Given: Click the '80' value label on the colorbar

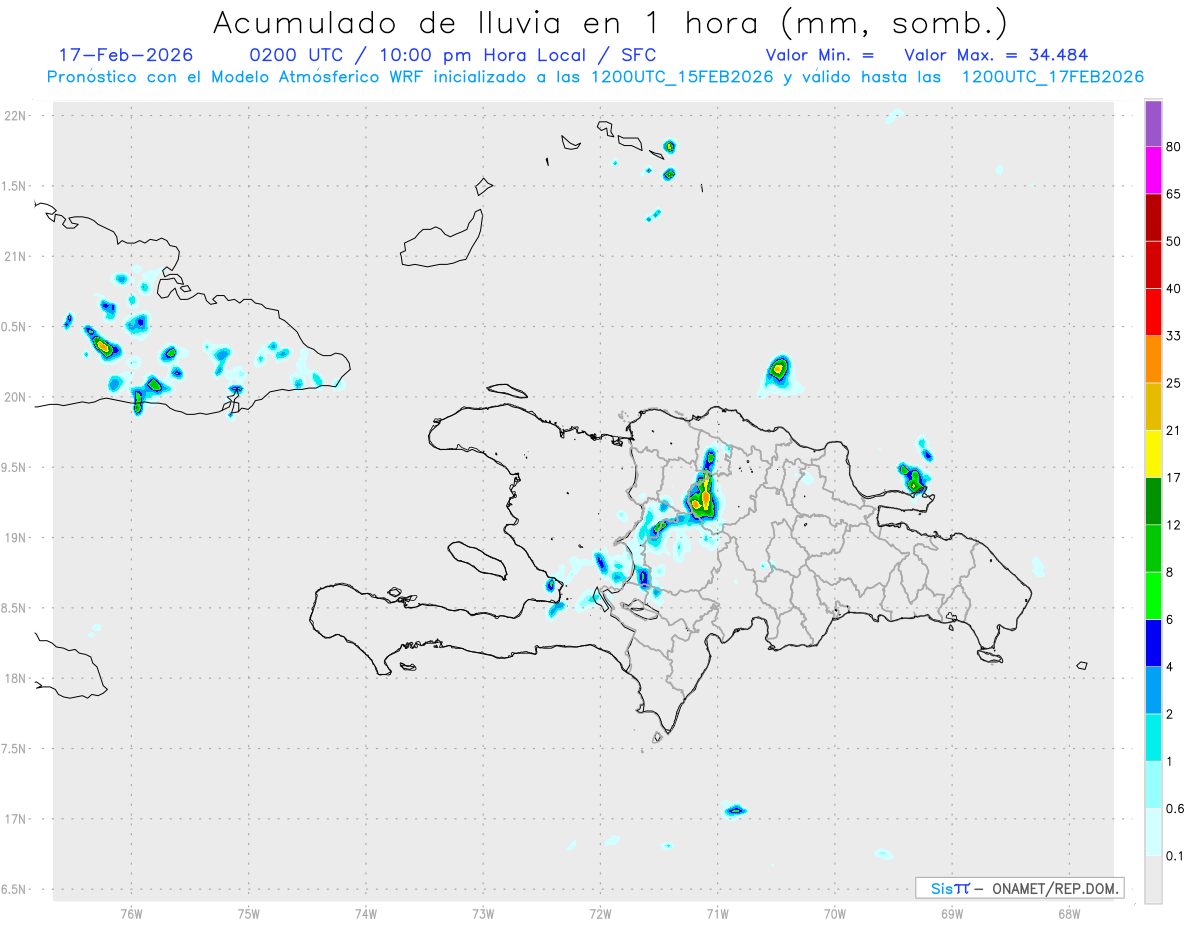Looking at the screenshot, I should pos(1174,147).
